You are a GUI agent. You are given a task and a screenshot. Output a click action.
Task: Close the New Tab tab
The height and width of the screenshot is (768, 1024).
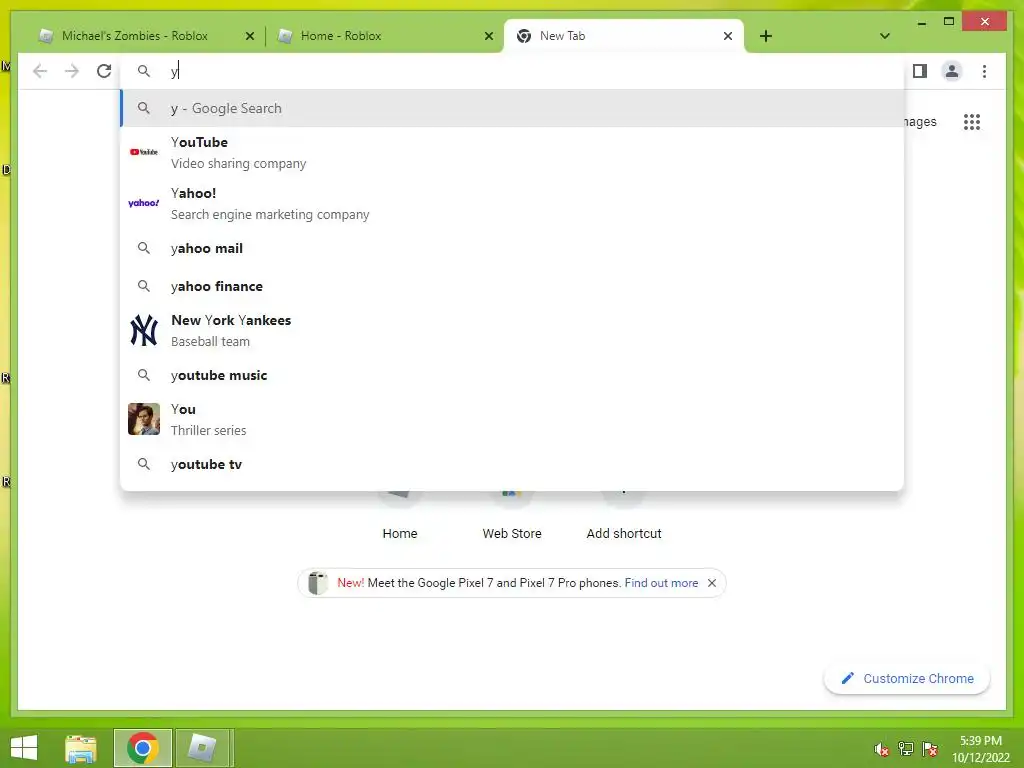tap(728, 36)
